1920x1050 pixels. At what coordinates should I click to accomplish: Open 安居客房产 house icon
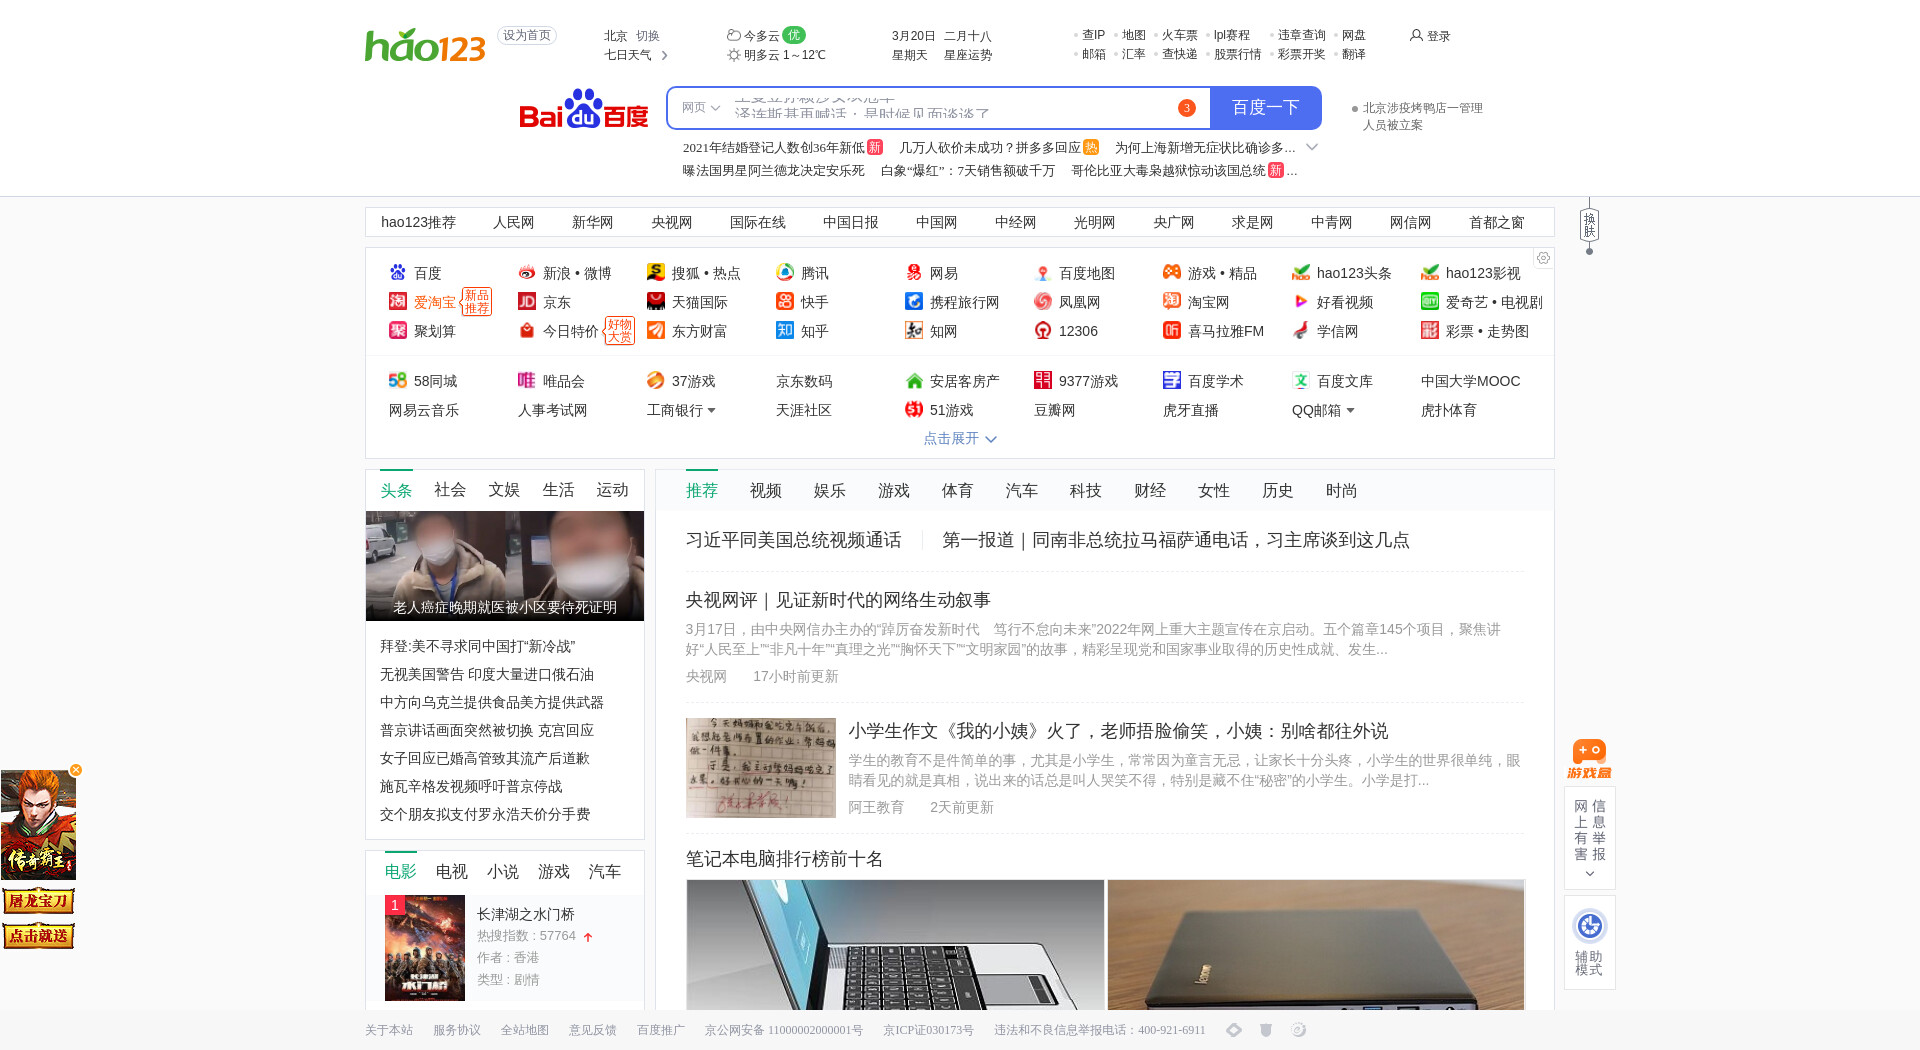[x=914, y=381]
